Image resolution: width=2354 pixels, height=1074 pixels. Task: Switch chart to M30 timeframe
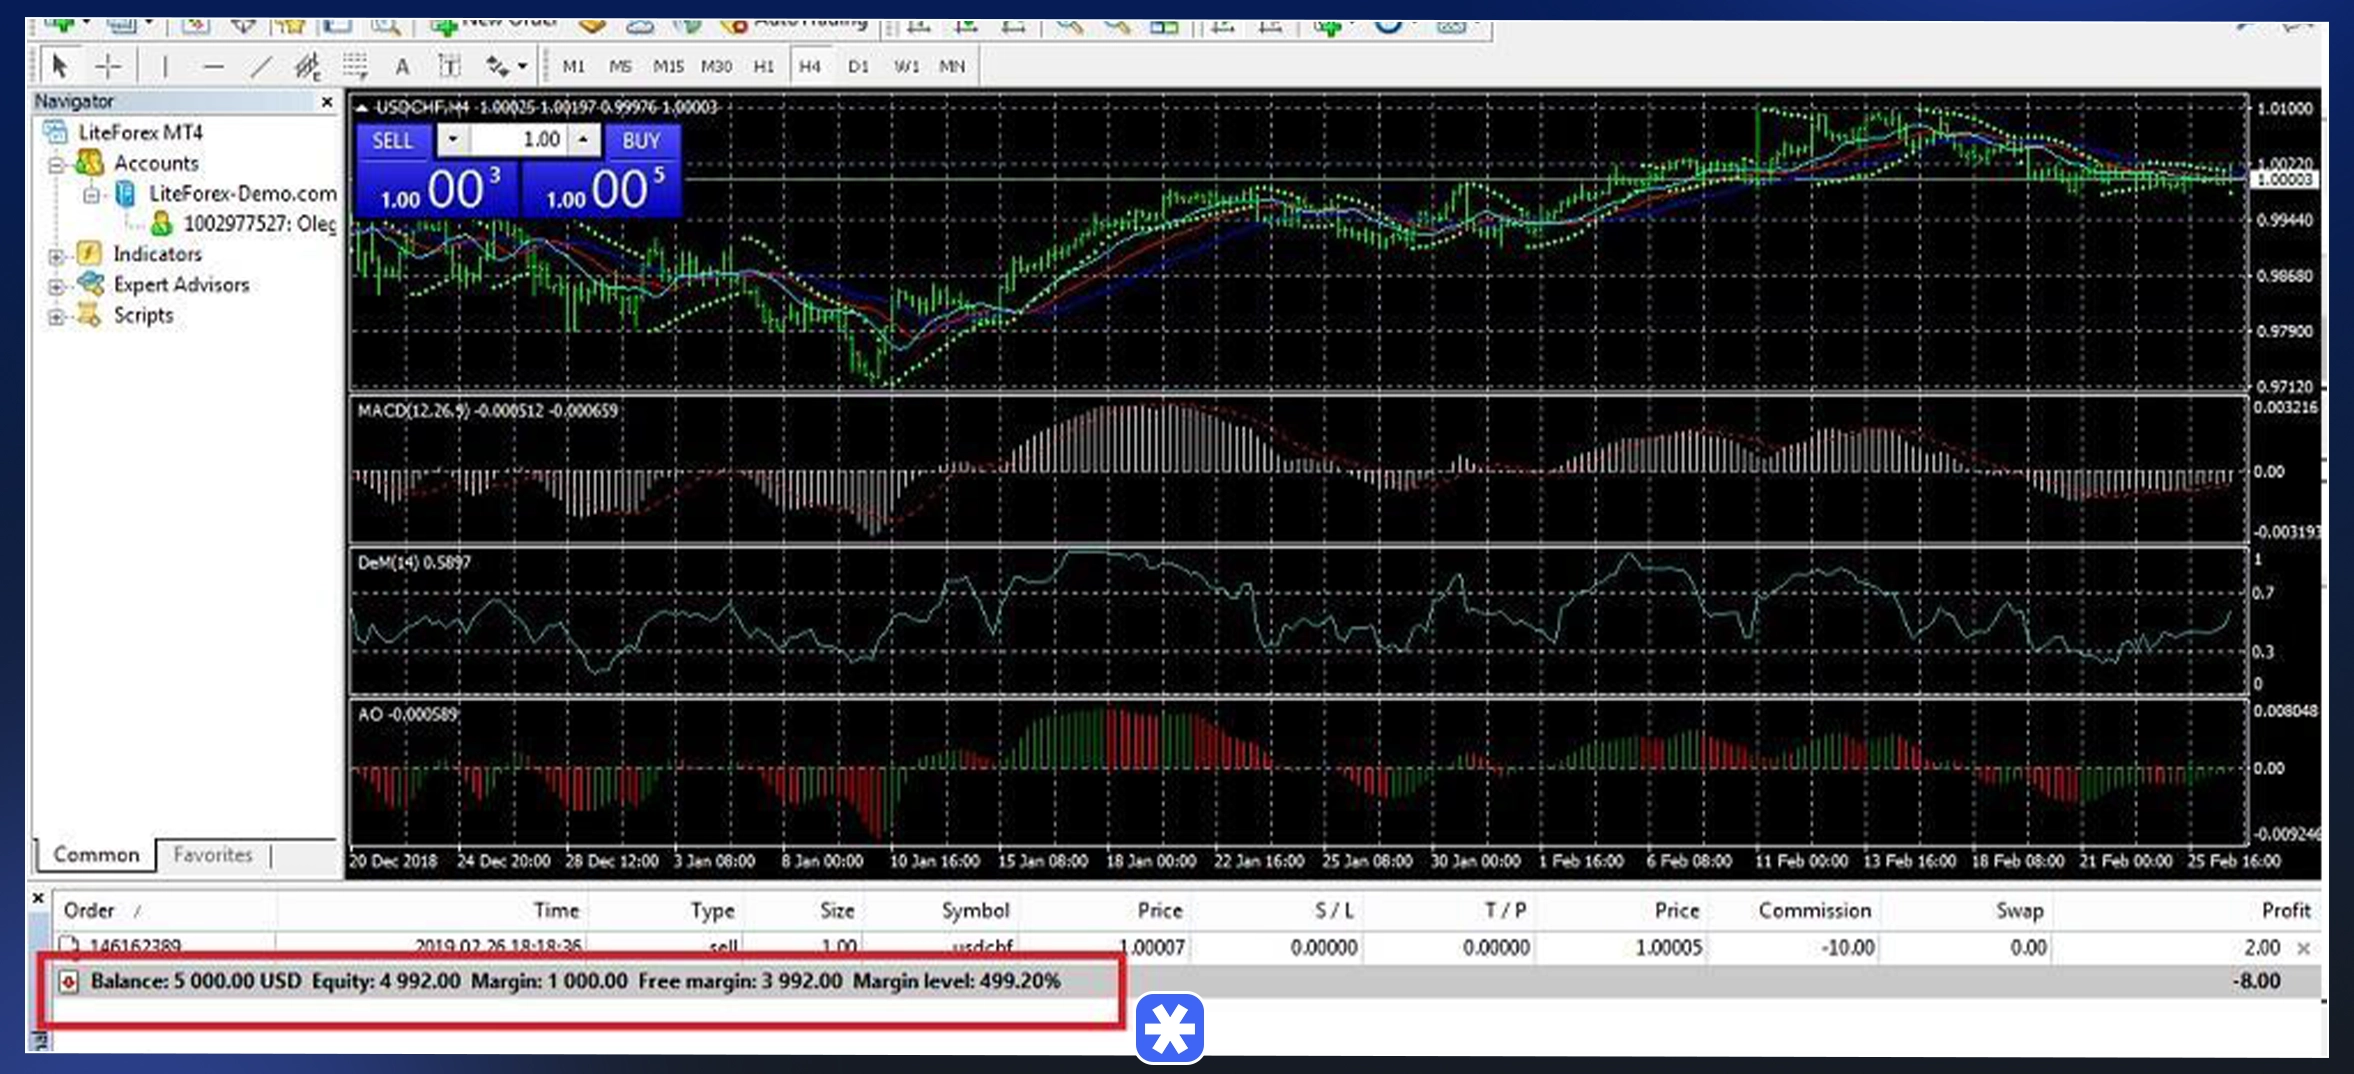point(716,67)
